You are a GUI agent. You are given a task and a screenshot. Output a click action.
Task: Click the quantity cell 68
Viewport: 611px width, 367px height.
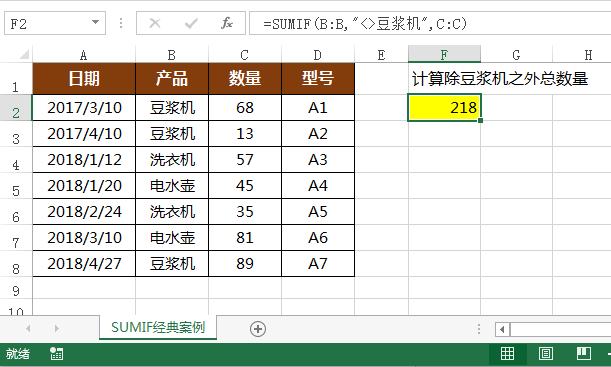(x=245, y=108)
